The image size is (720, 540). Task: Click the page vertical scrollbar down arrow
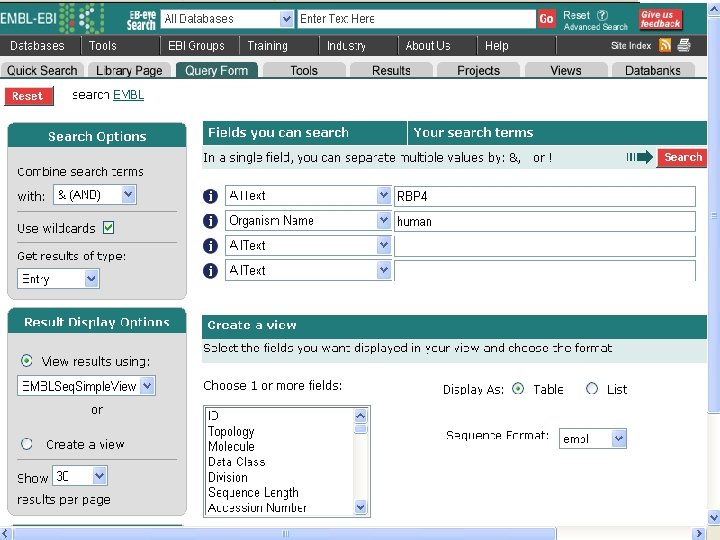point(714,517)
